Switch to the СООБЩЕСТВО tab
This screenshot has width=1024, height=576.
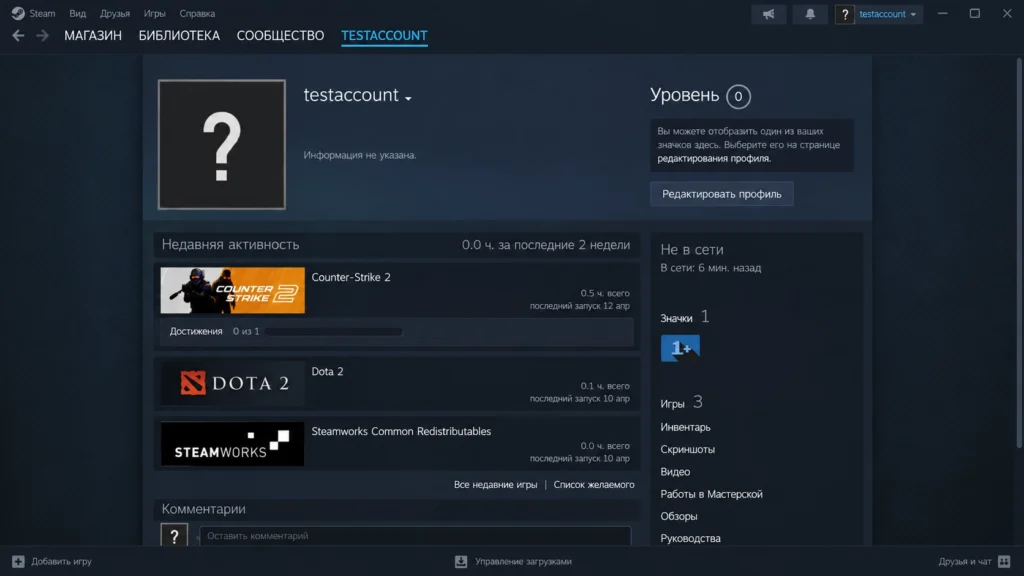[280, 36]
